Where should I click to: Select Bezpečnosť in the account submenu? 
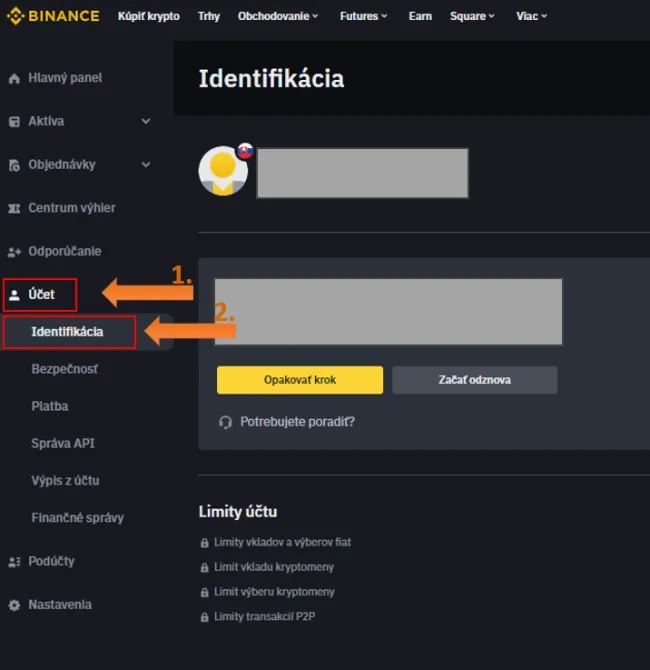click(65, 369)
